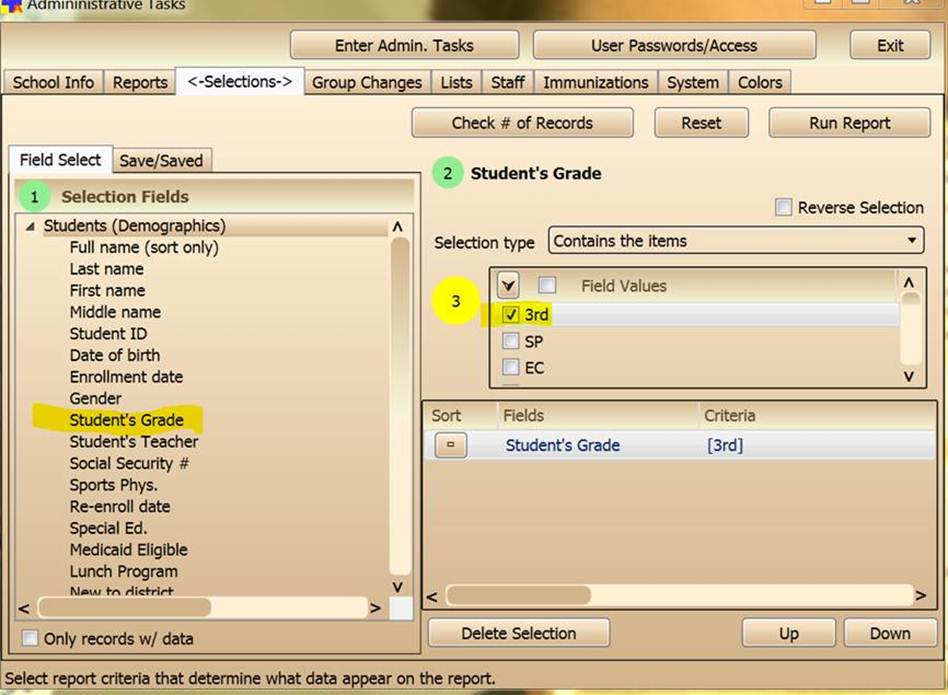Click the Run Report button
The image size is (948, 695).
click(x=849, y=123)
